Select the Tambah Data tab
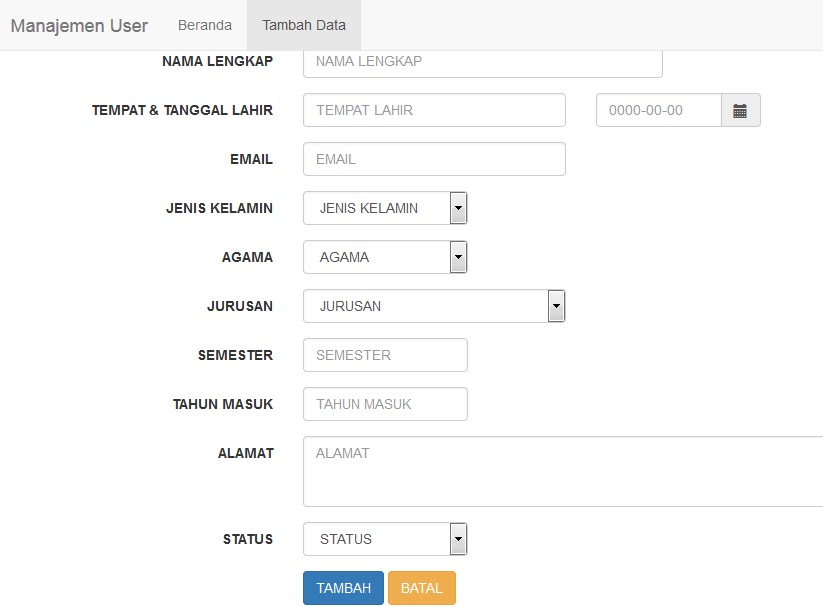 click(x=304, y=25)
